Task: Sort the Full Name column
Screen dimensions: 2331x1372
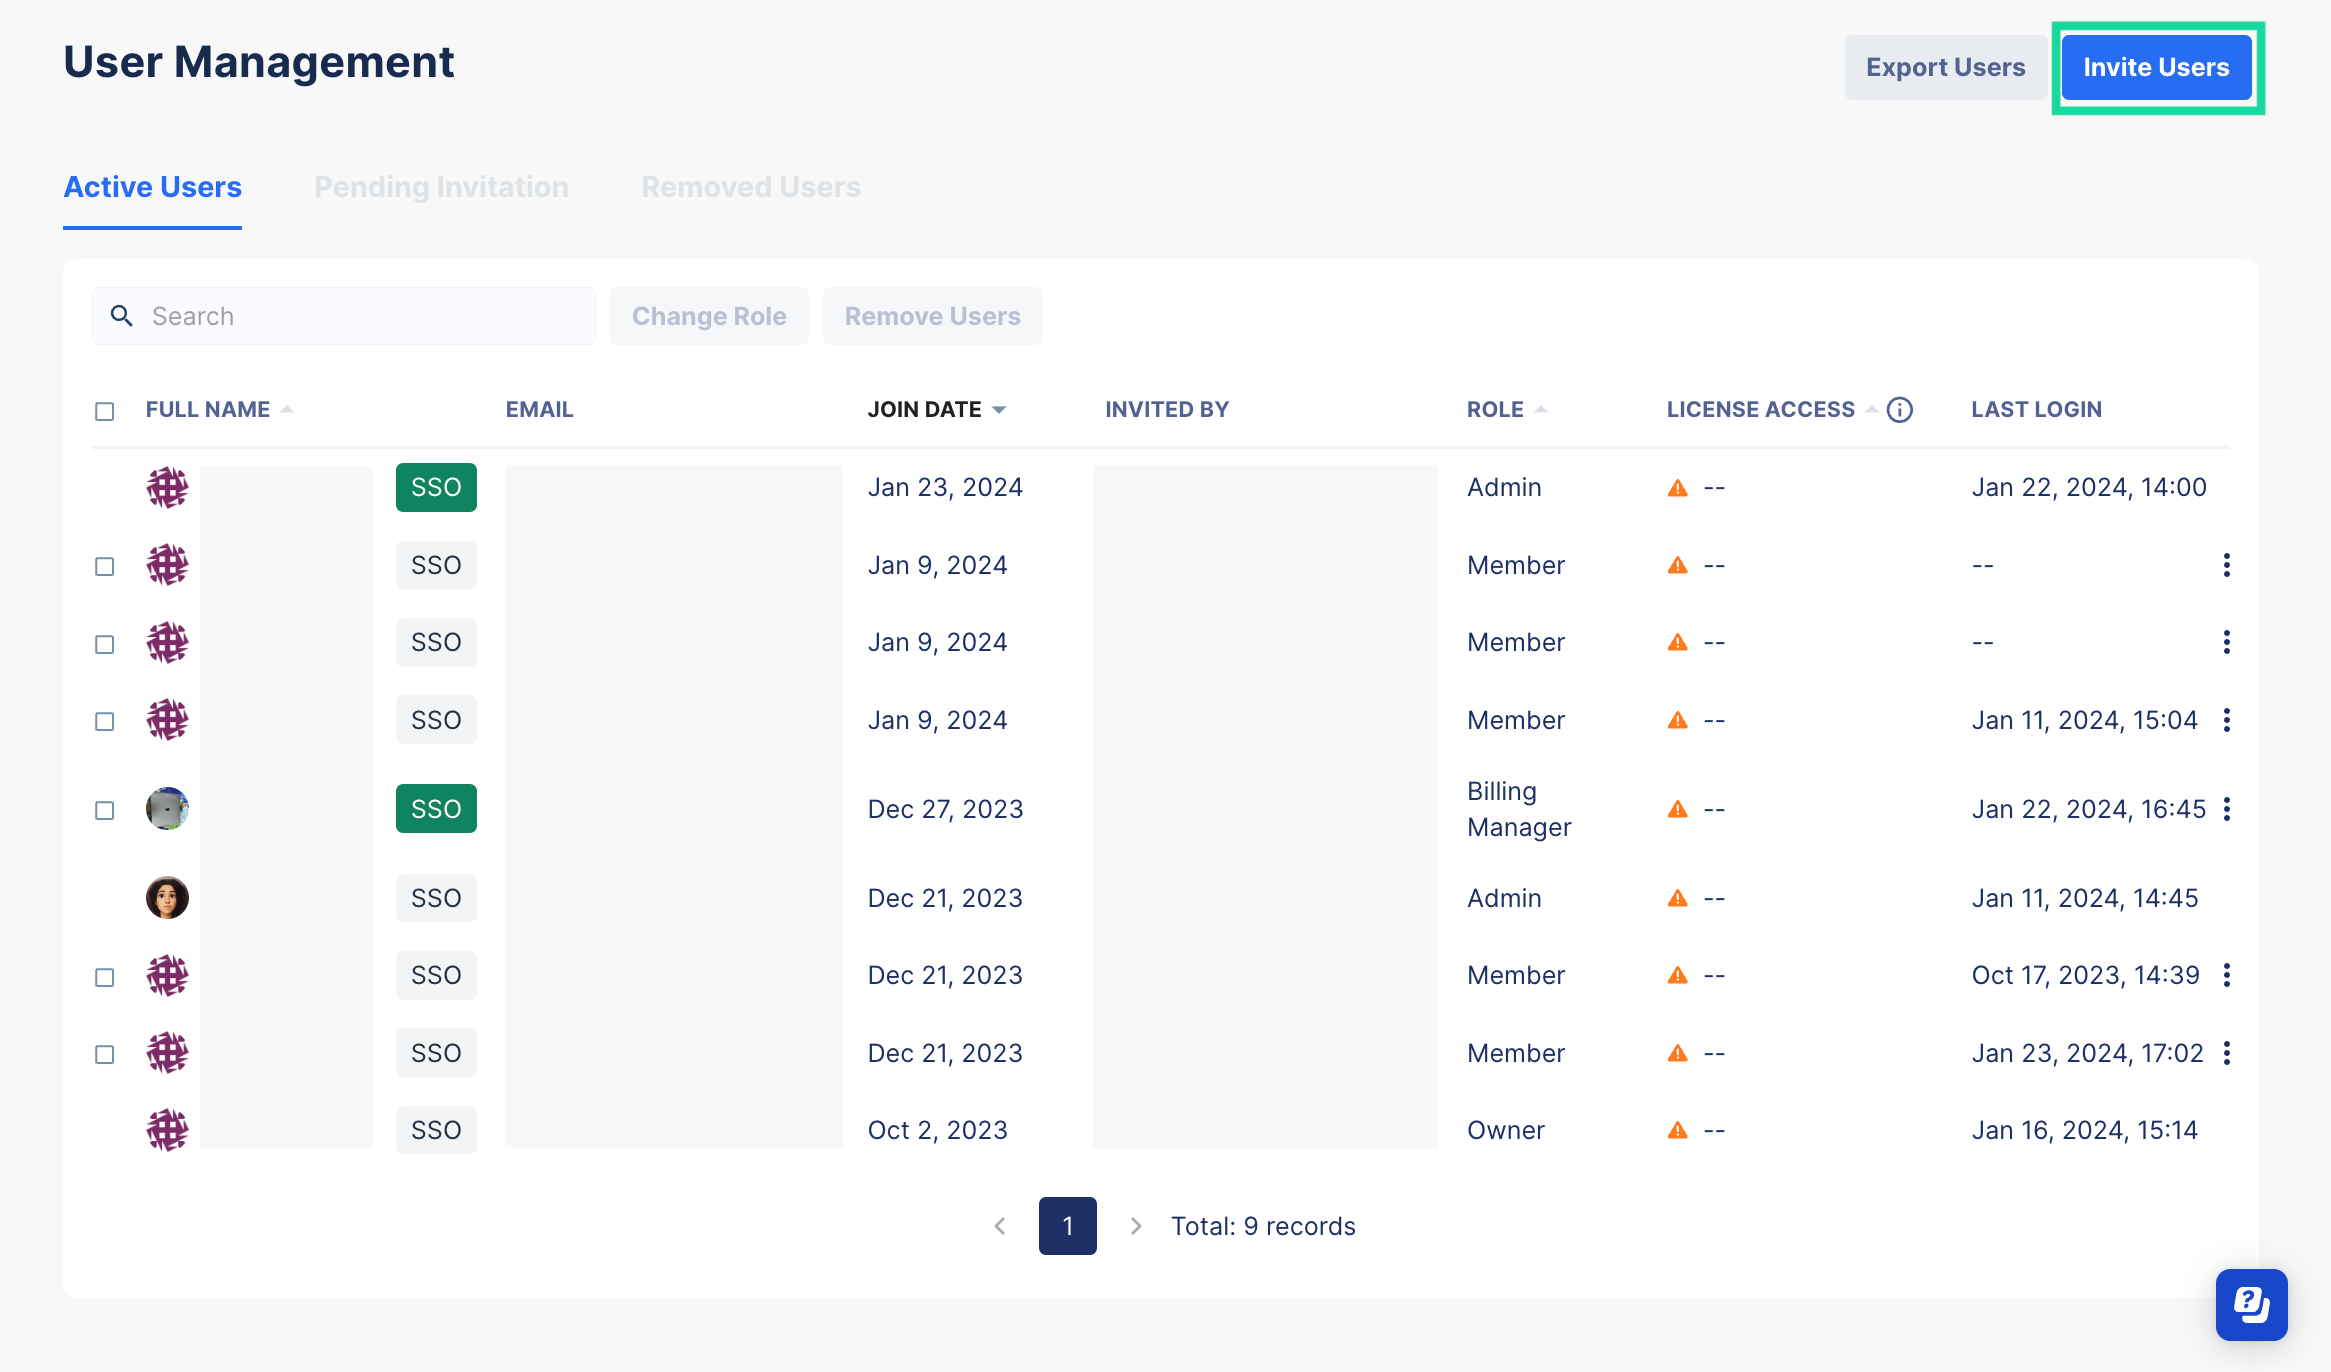Action: [x=288, y=408]
